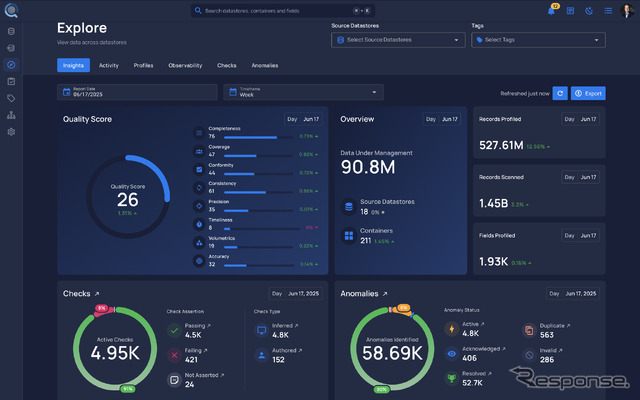Focus the search datastores field

(x=282, y=11)
